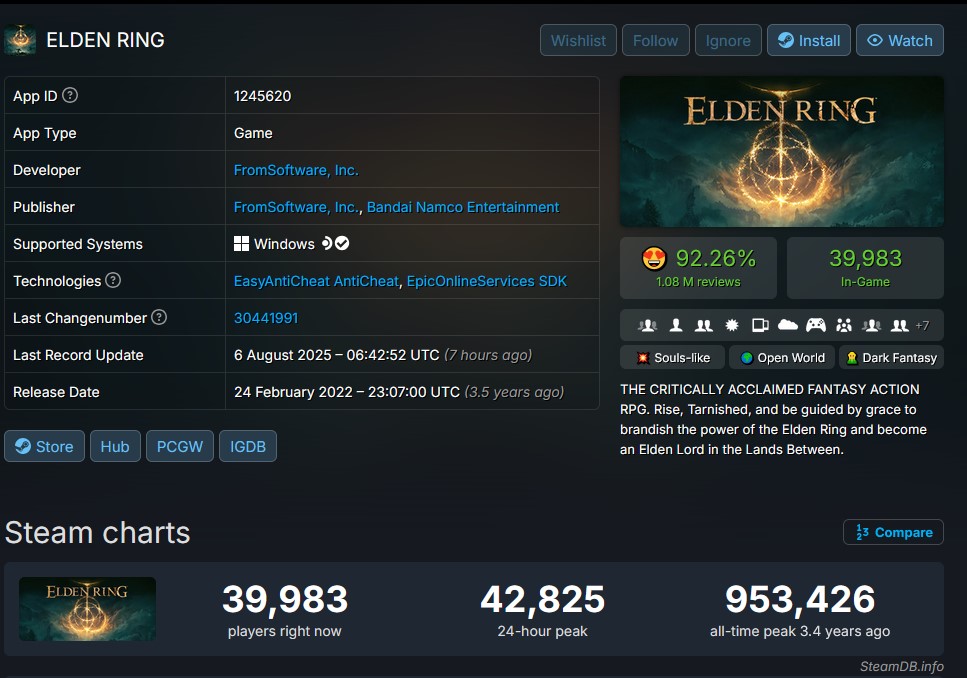Open changenumber 30441991 link
Viewport: 967px width, 678px height.
tap(266, 318)
